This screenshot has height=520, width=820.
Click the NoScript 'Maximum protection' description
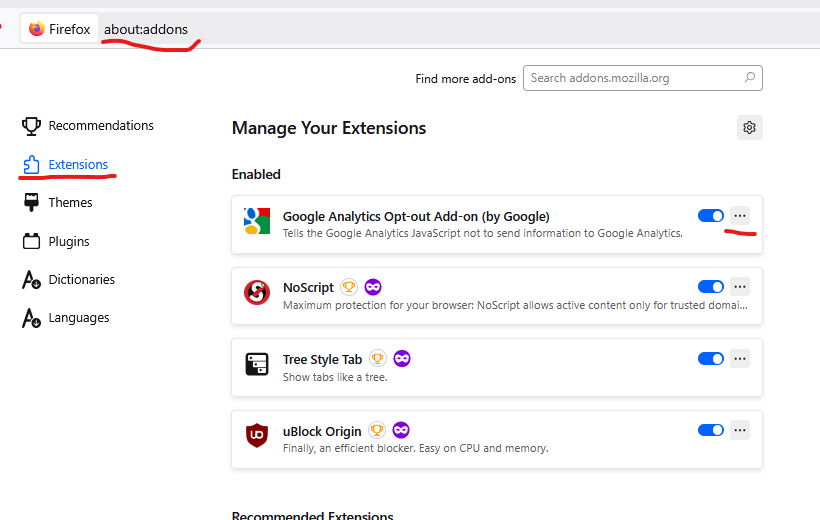pyautogui.click(x=515, y=305)
